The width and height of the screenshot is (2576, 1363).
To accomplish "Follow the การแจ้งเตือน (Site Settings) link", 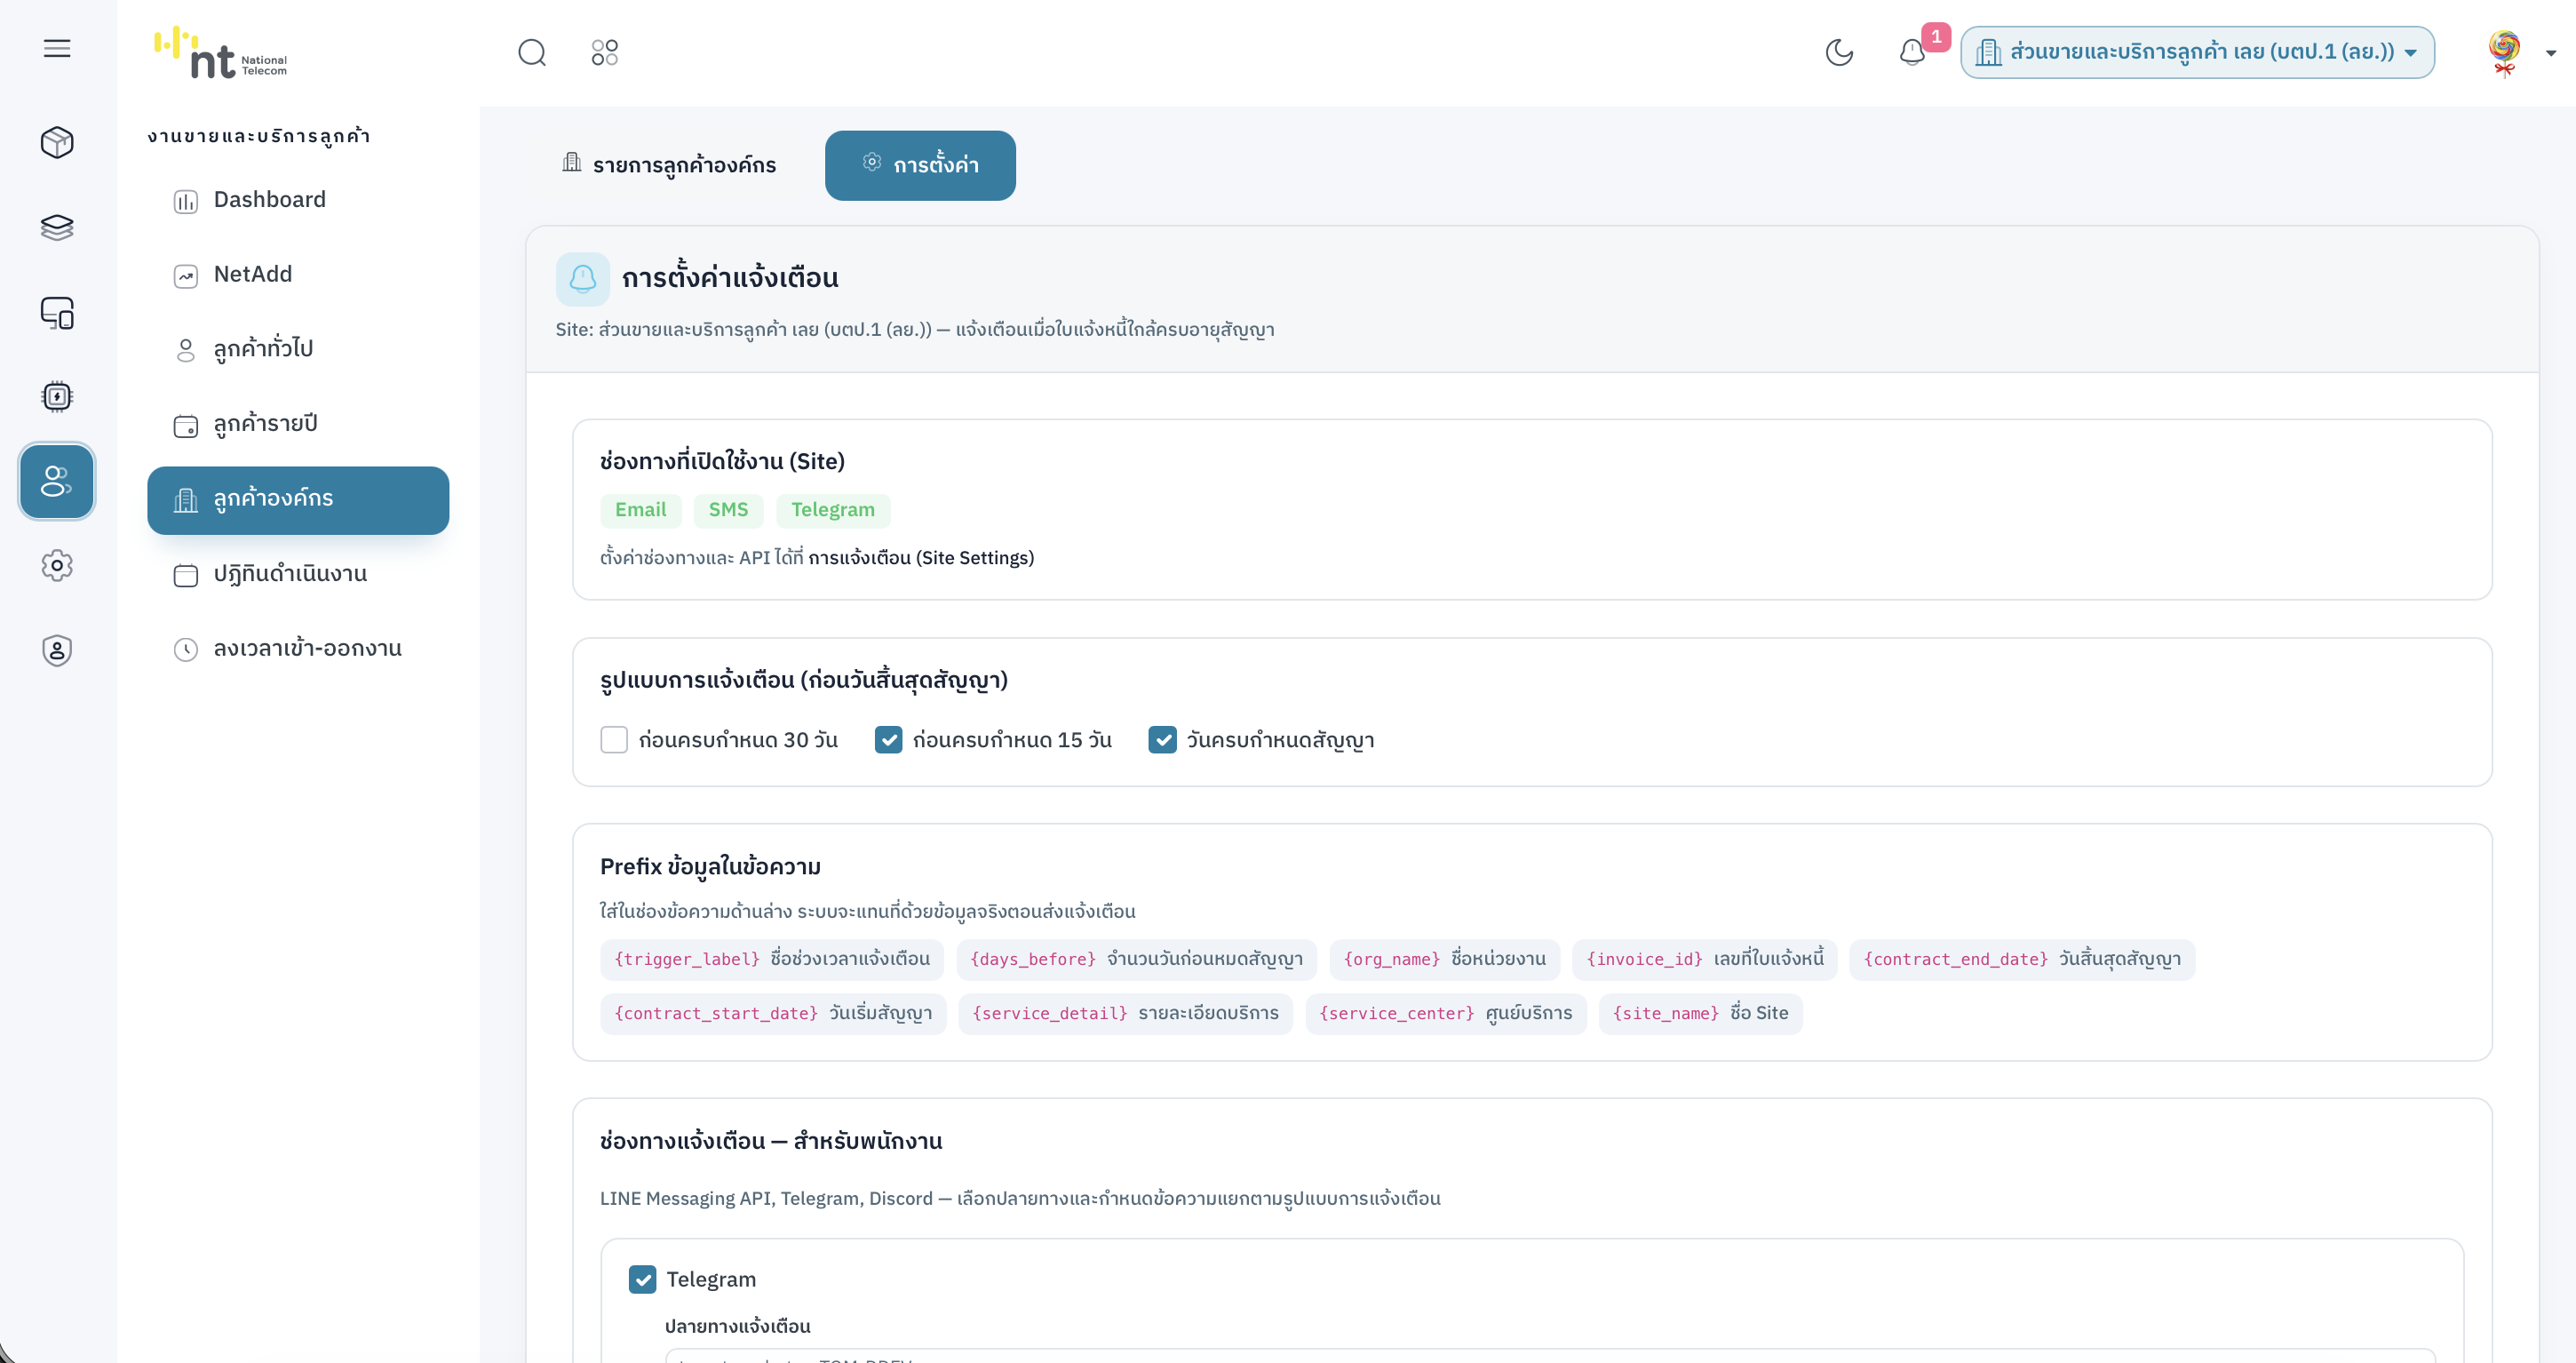I will point(921,557).
